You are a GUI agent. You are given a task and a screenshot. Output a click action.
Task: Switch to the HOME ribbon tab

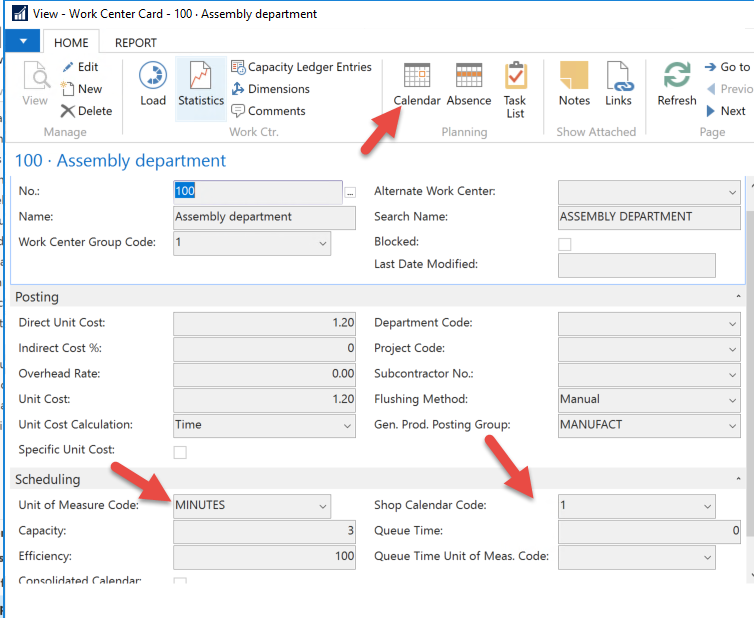coord(71,43)
